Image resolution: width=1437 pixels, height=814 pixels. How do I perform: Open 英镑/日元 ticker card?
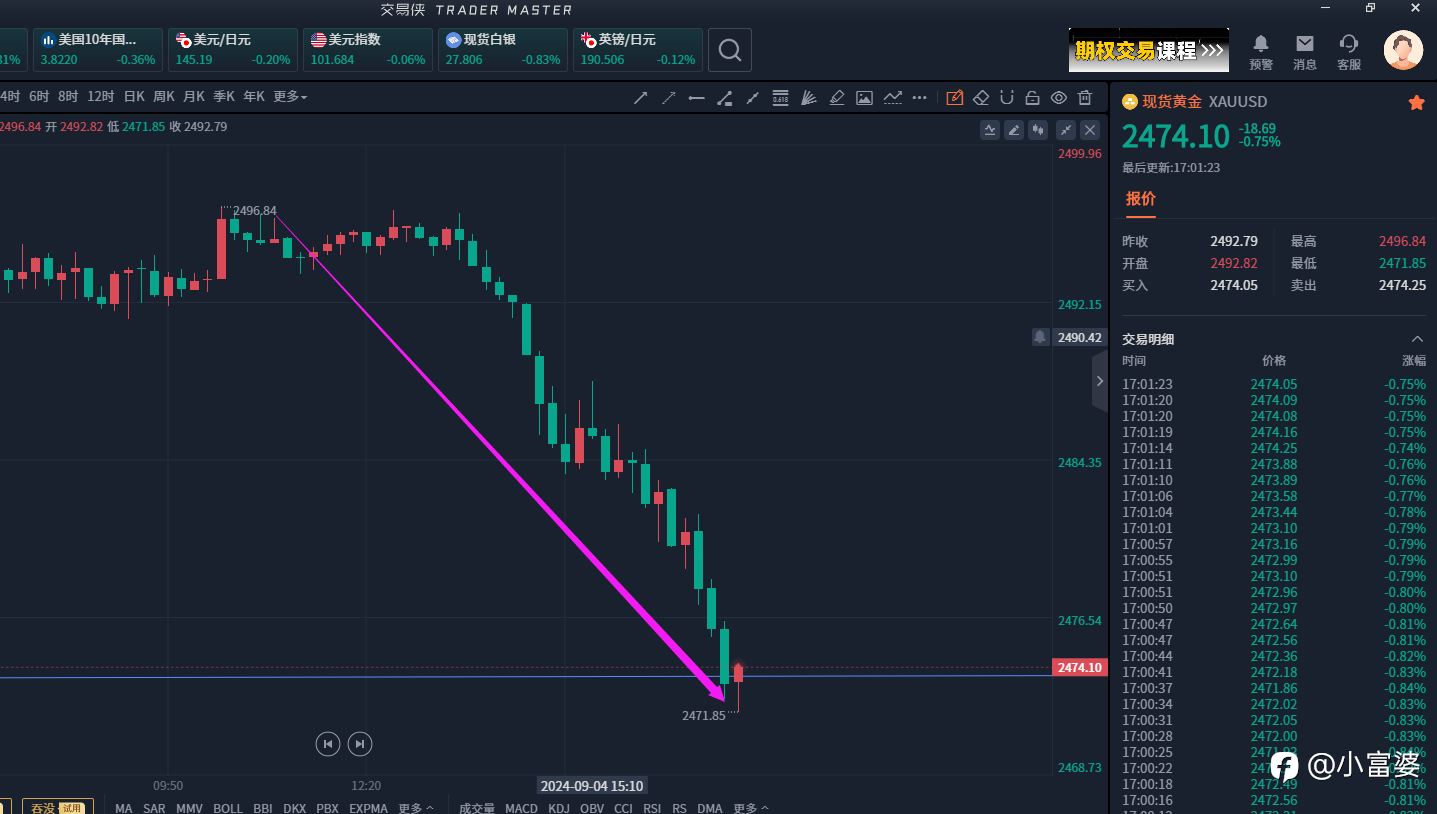pos(638,50)
